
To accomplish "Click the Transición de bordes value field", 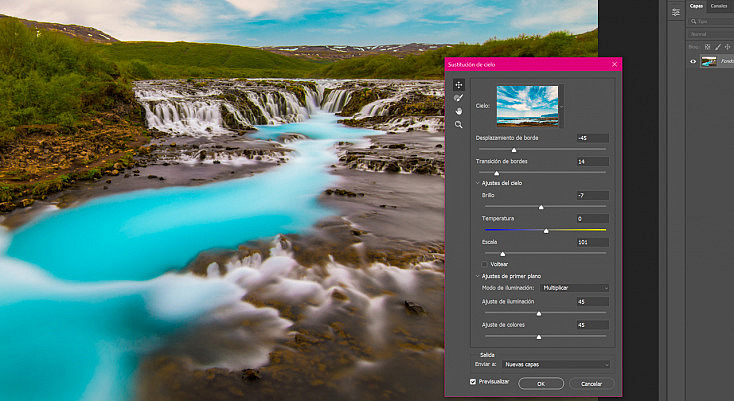I will point(593,161).
